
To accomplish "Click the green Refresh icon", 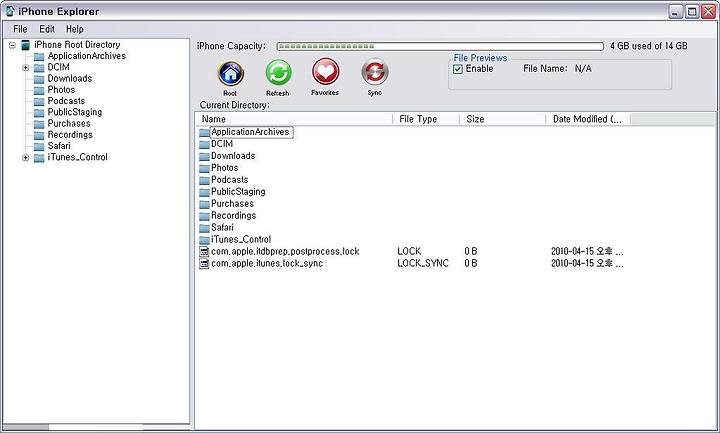I will pos(278,73).
